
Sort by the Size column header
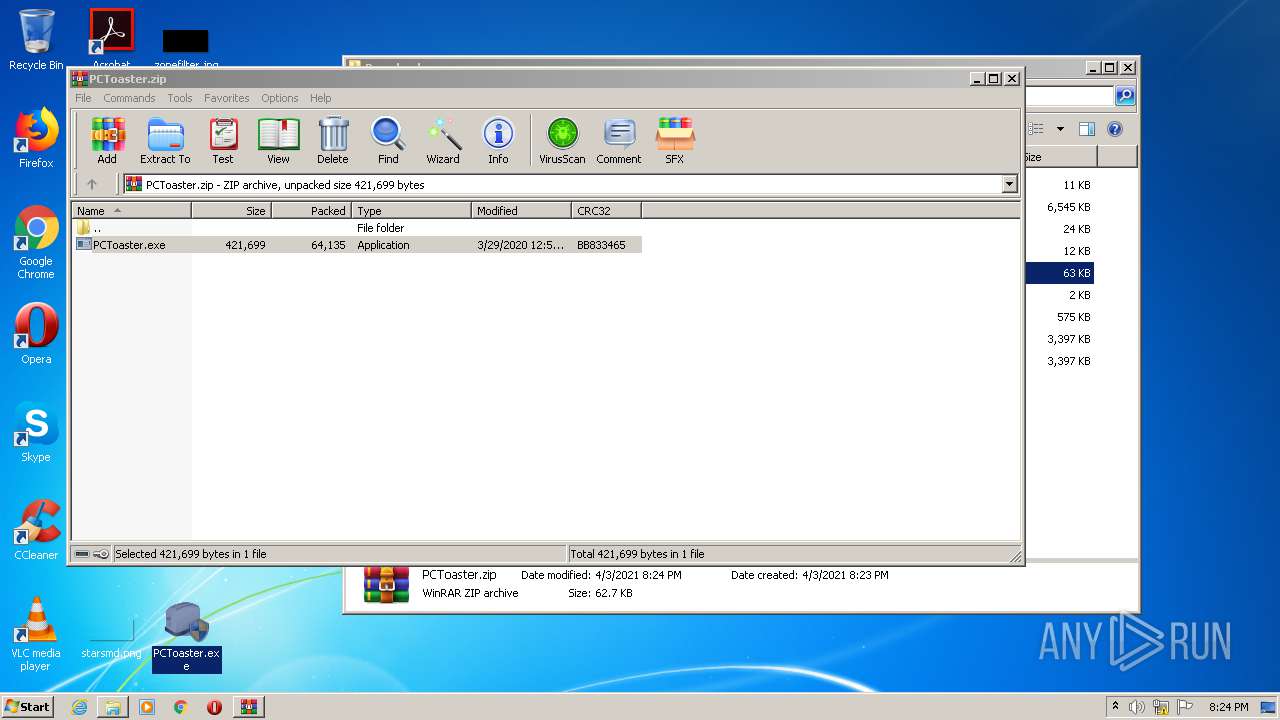click(x=231, y=211)
